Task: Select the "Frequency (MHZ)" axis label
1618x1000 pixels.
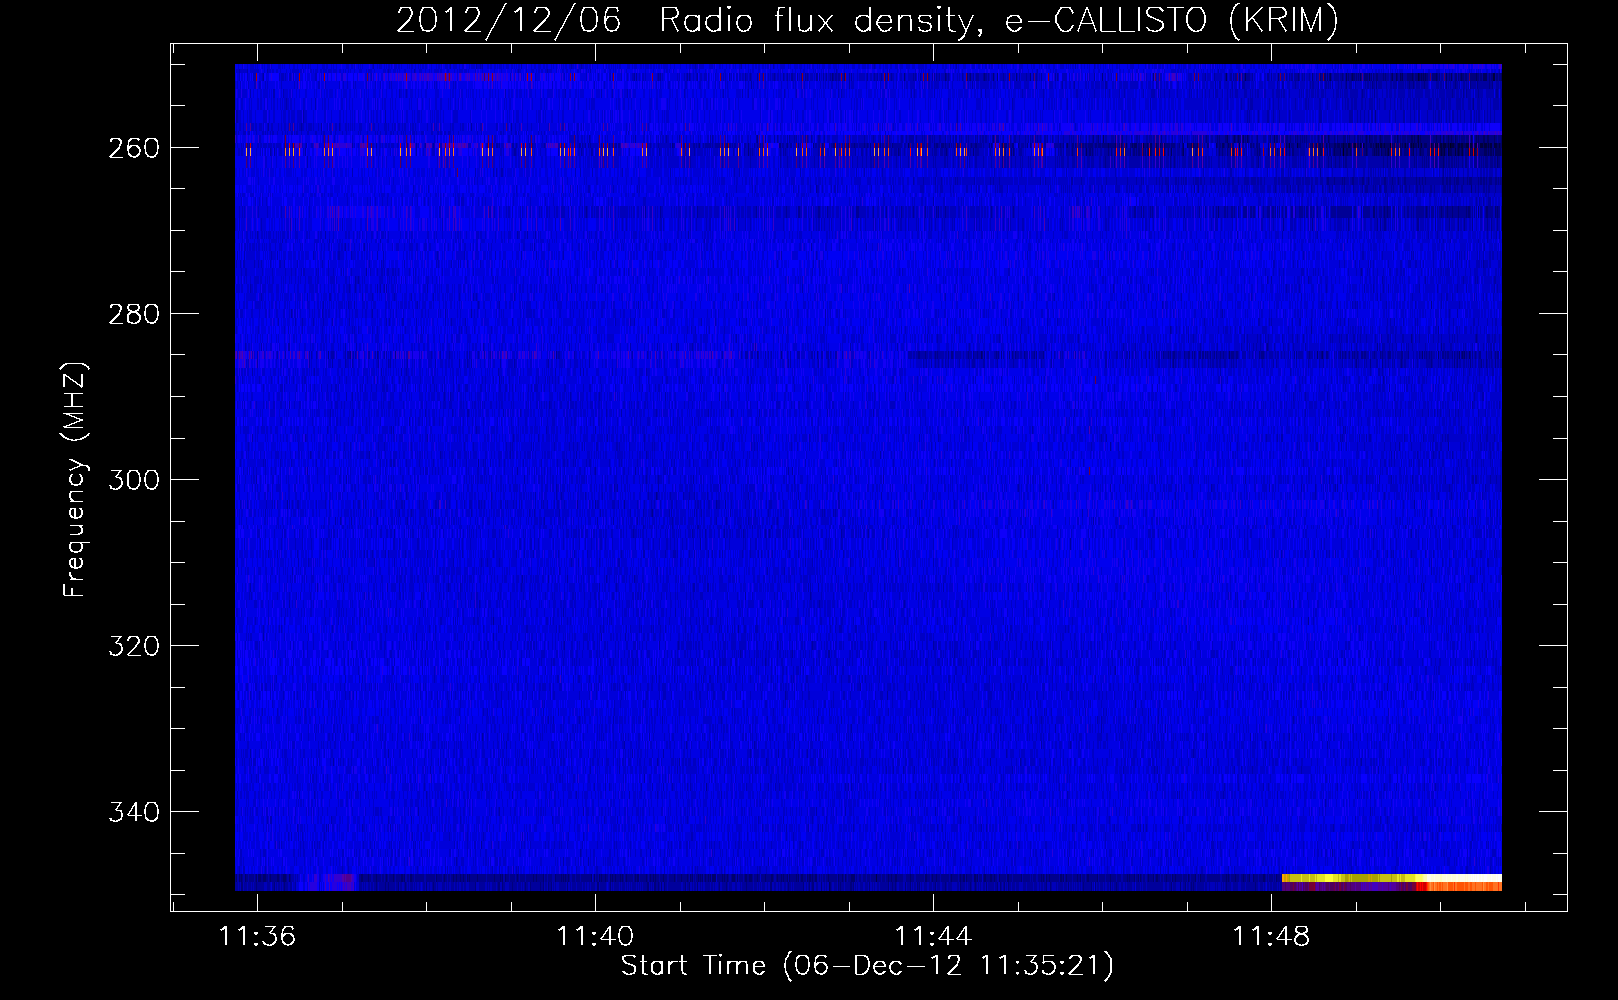Action: (75, 479)
